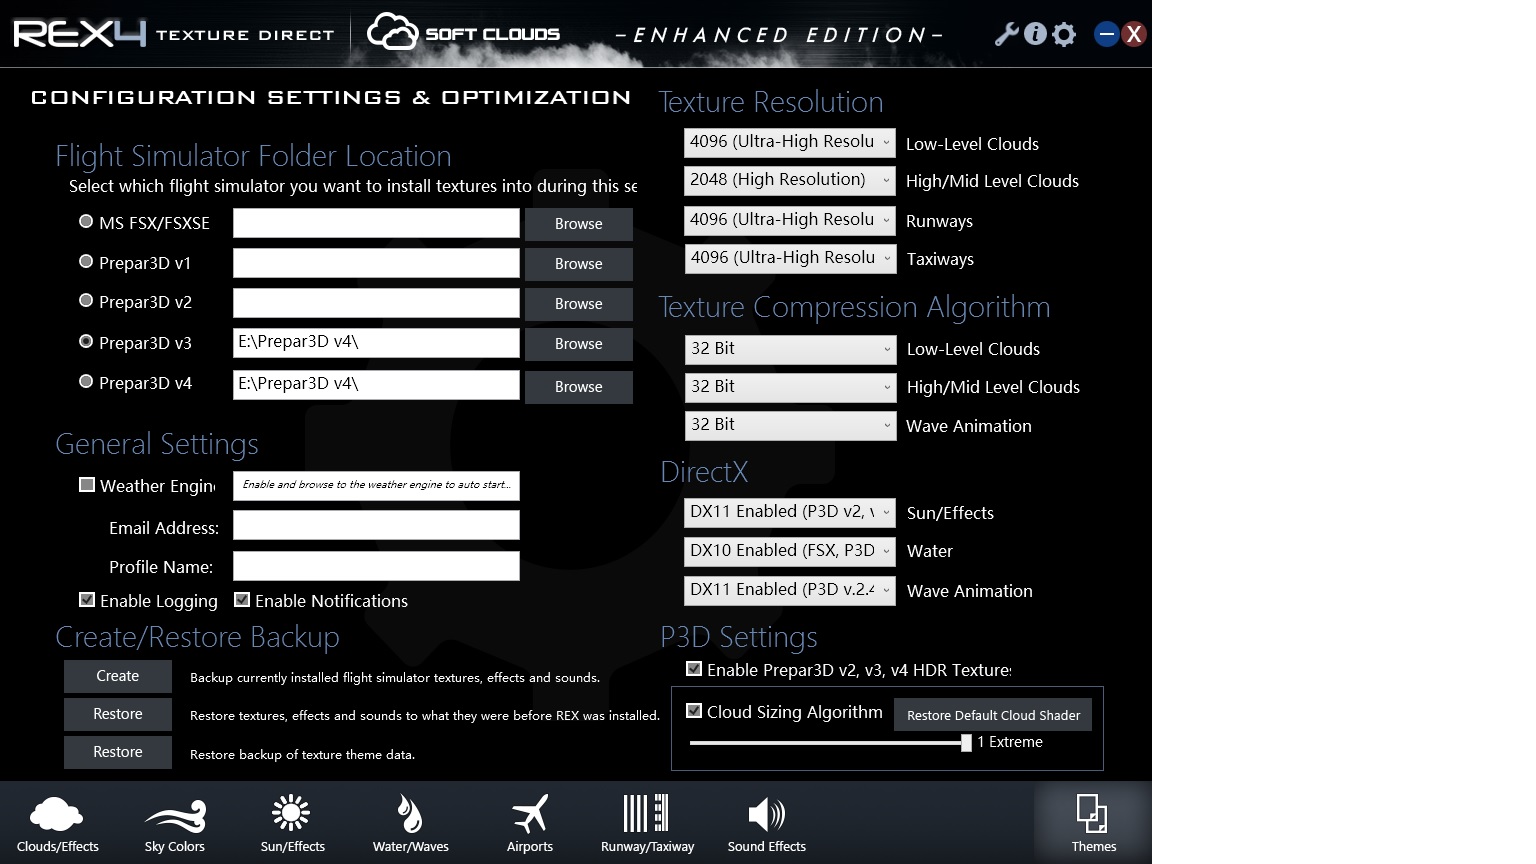1536x864 pixels.
Task: Toggle the Cloud Sizing Algorithm checkbox
Action: click(x=694, y=711)
